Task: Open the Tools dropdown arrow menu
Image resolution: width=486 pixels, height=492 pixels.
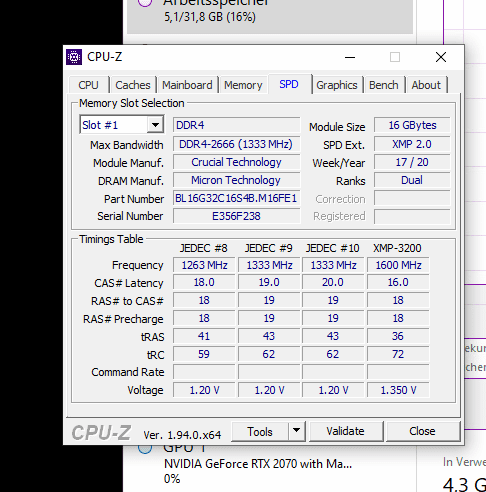Action: [296, 431]
